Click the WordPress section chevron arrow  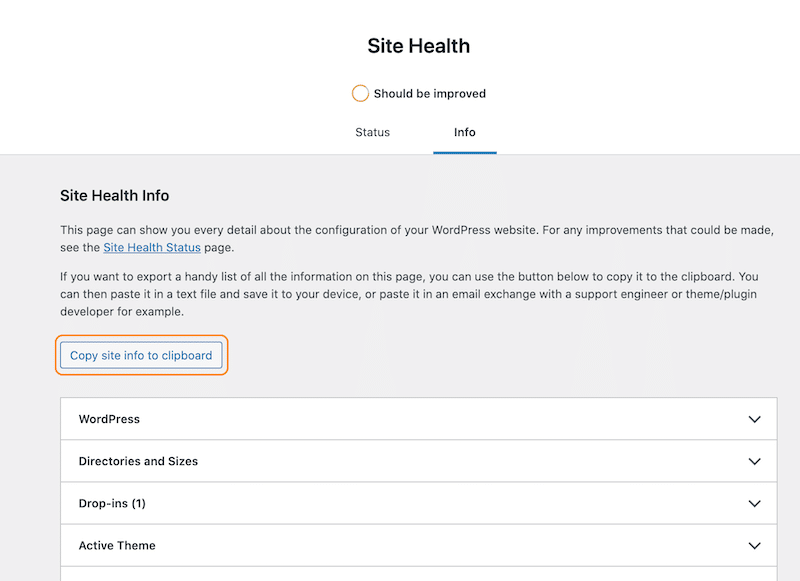(754, 419)
